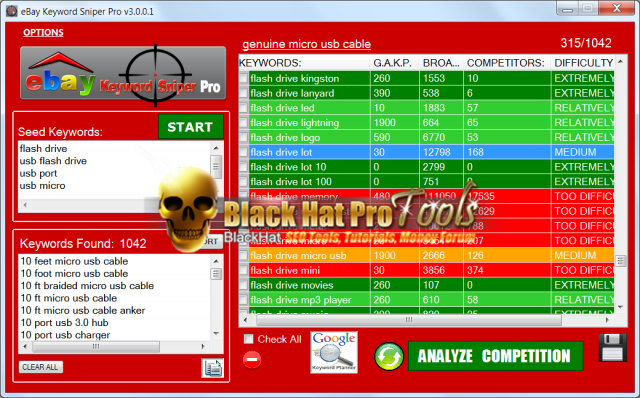Image resolution: width=640 pixels, height=398 pixels.
Task: Tick the checkbox for flash drive lot
Action: pos(244,152)
